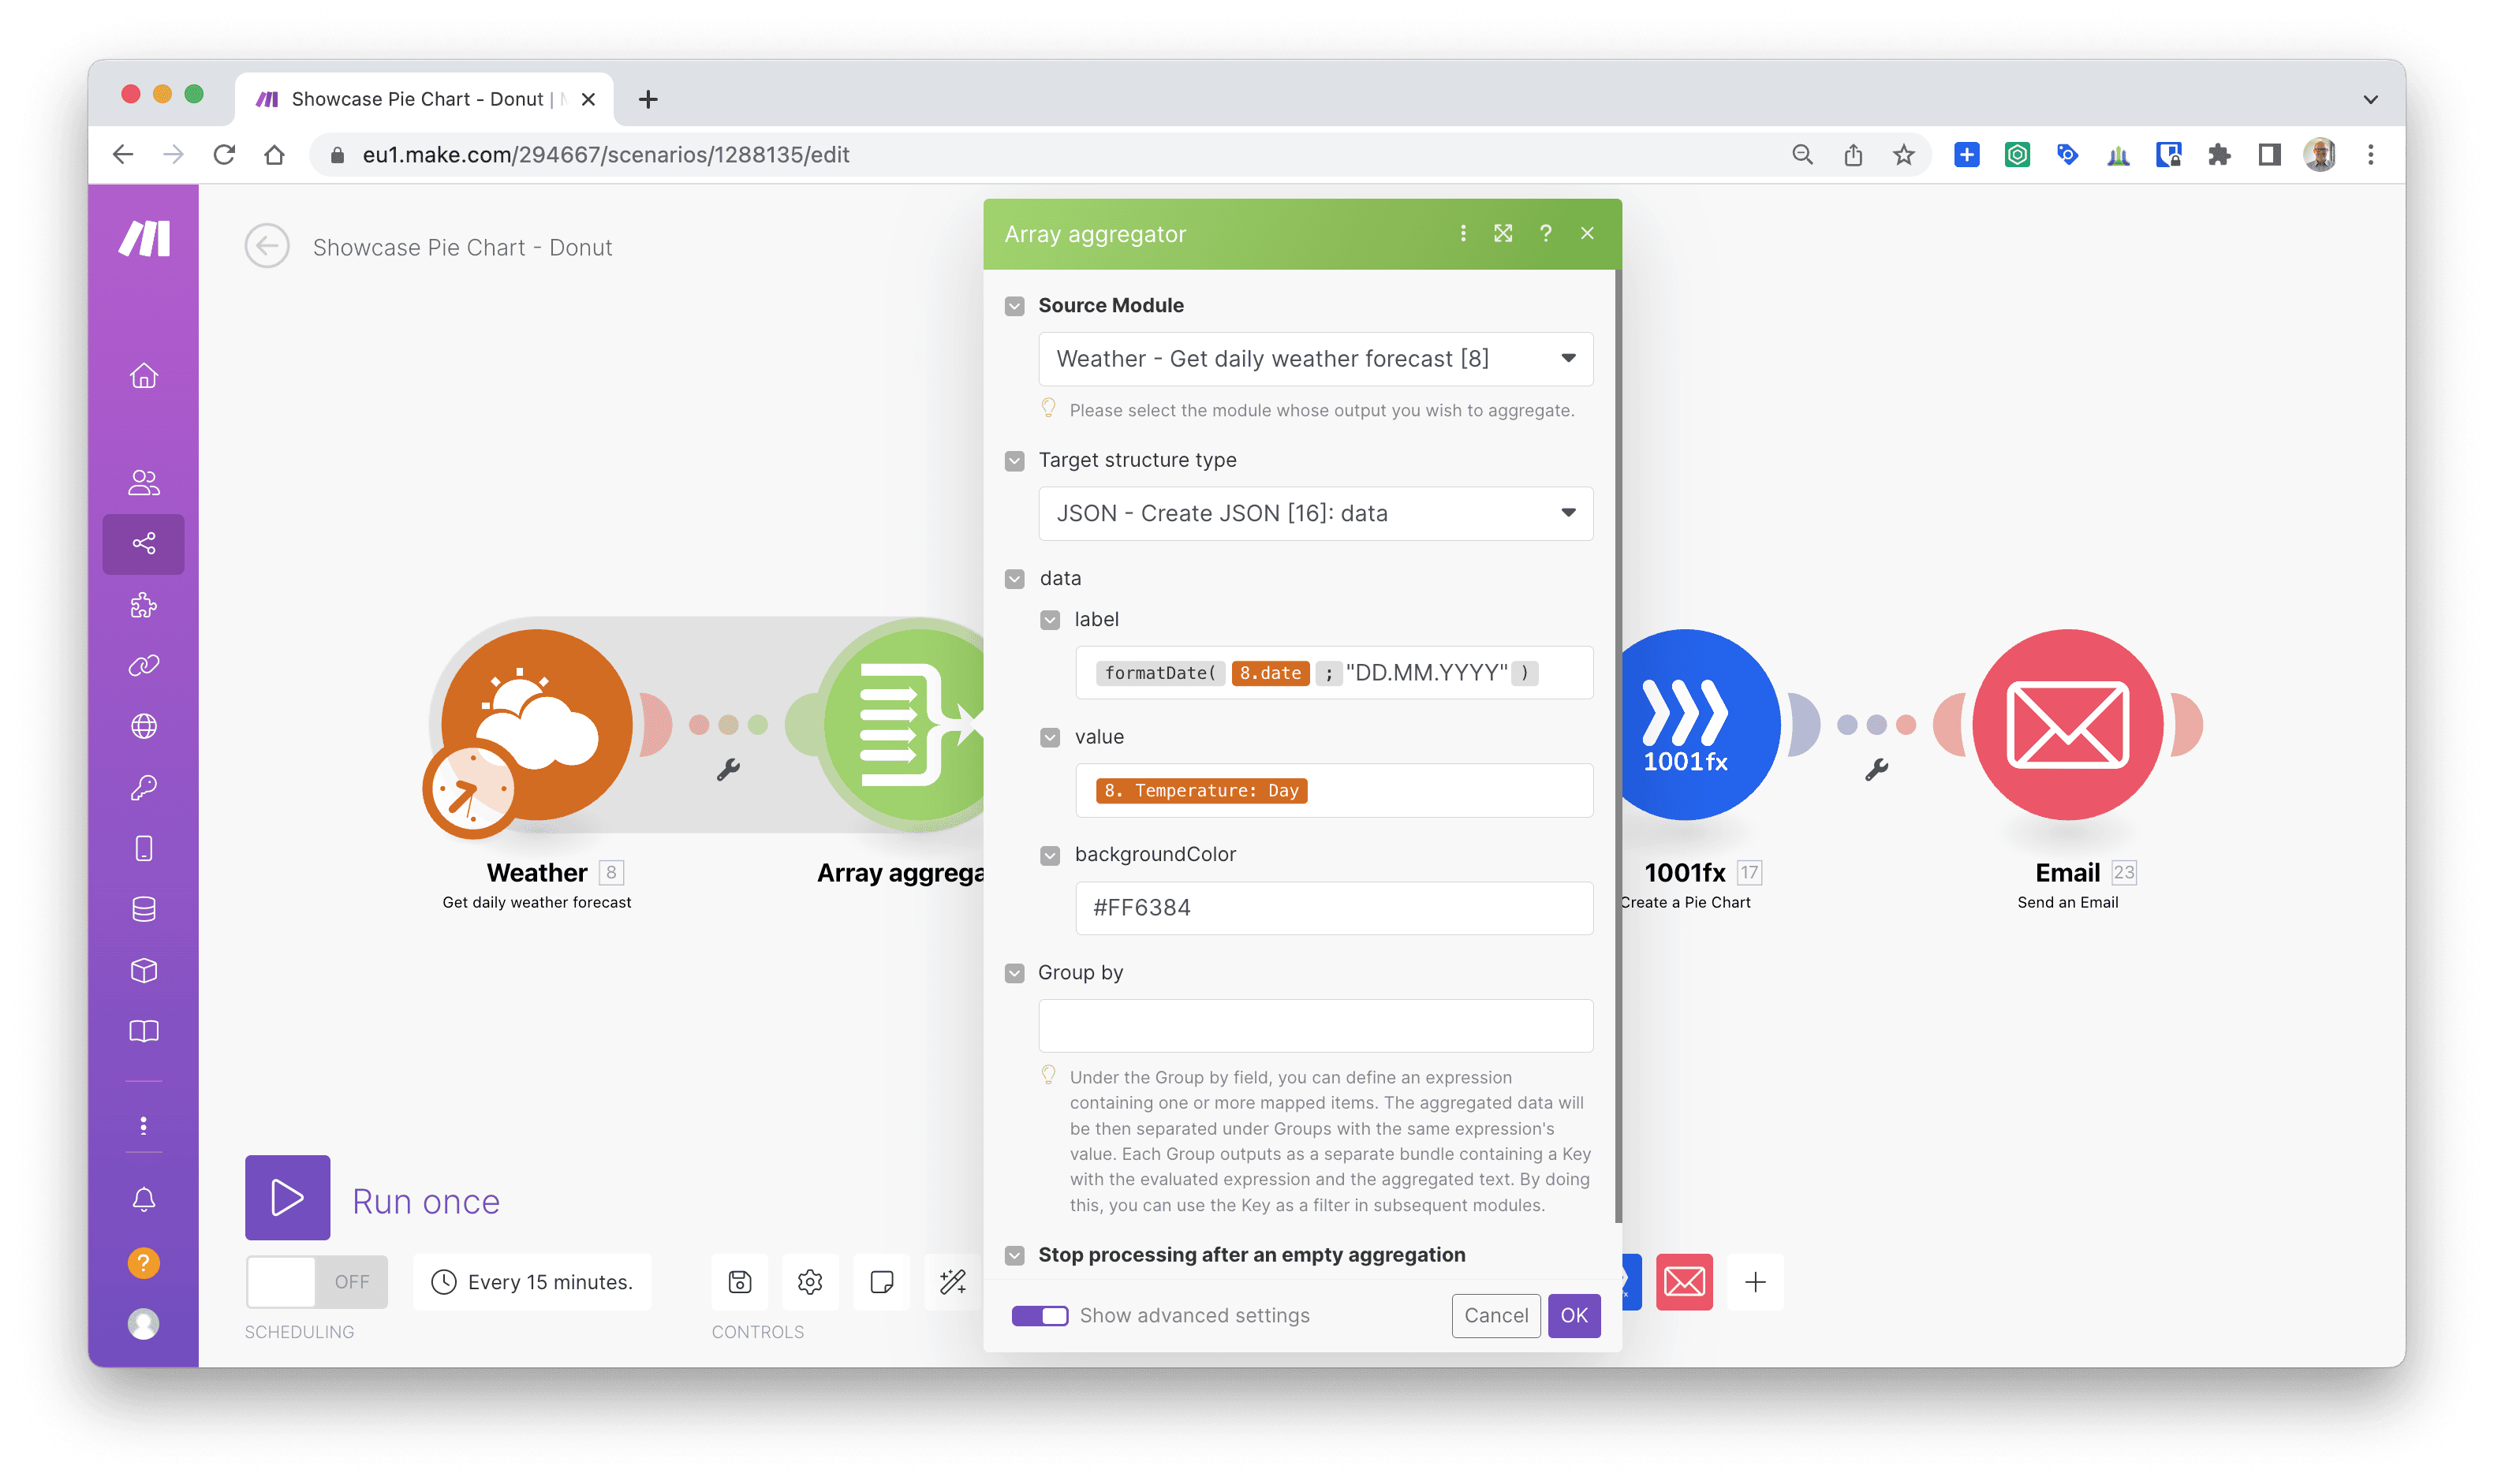Viewport: 2494px width, 1484px height.
Task: Click the Email module icon
Action: (2067, 724)
